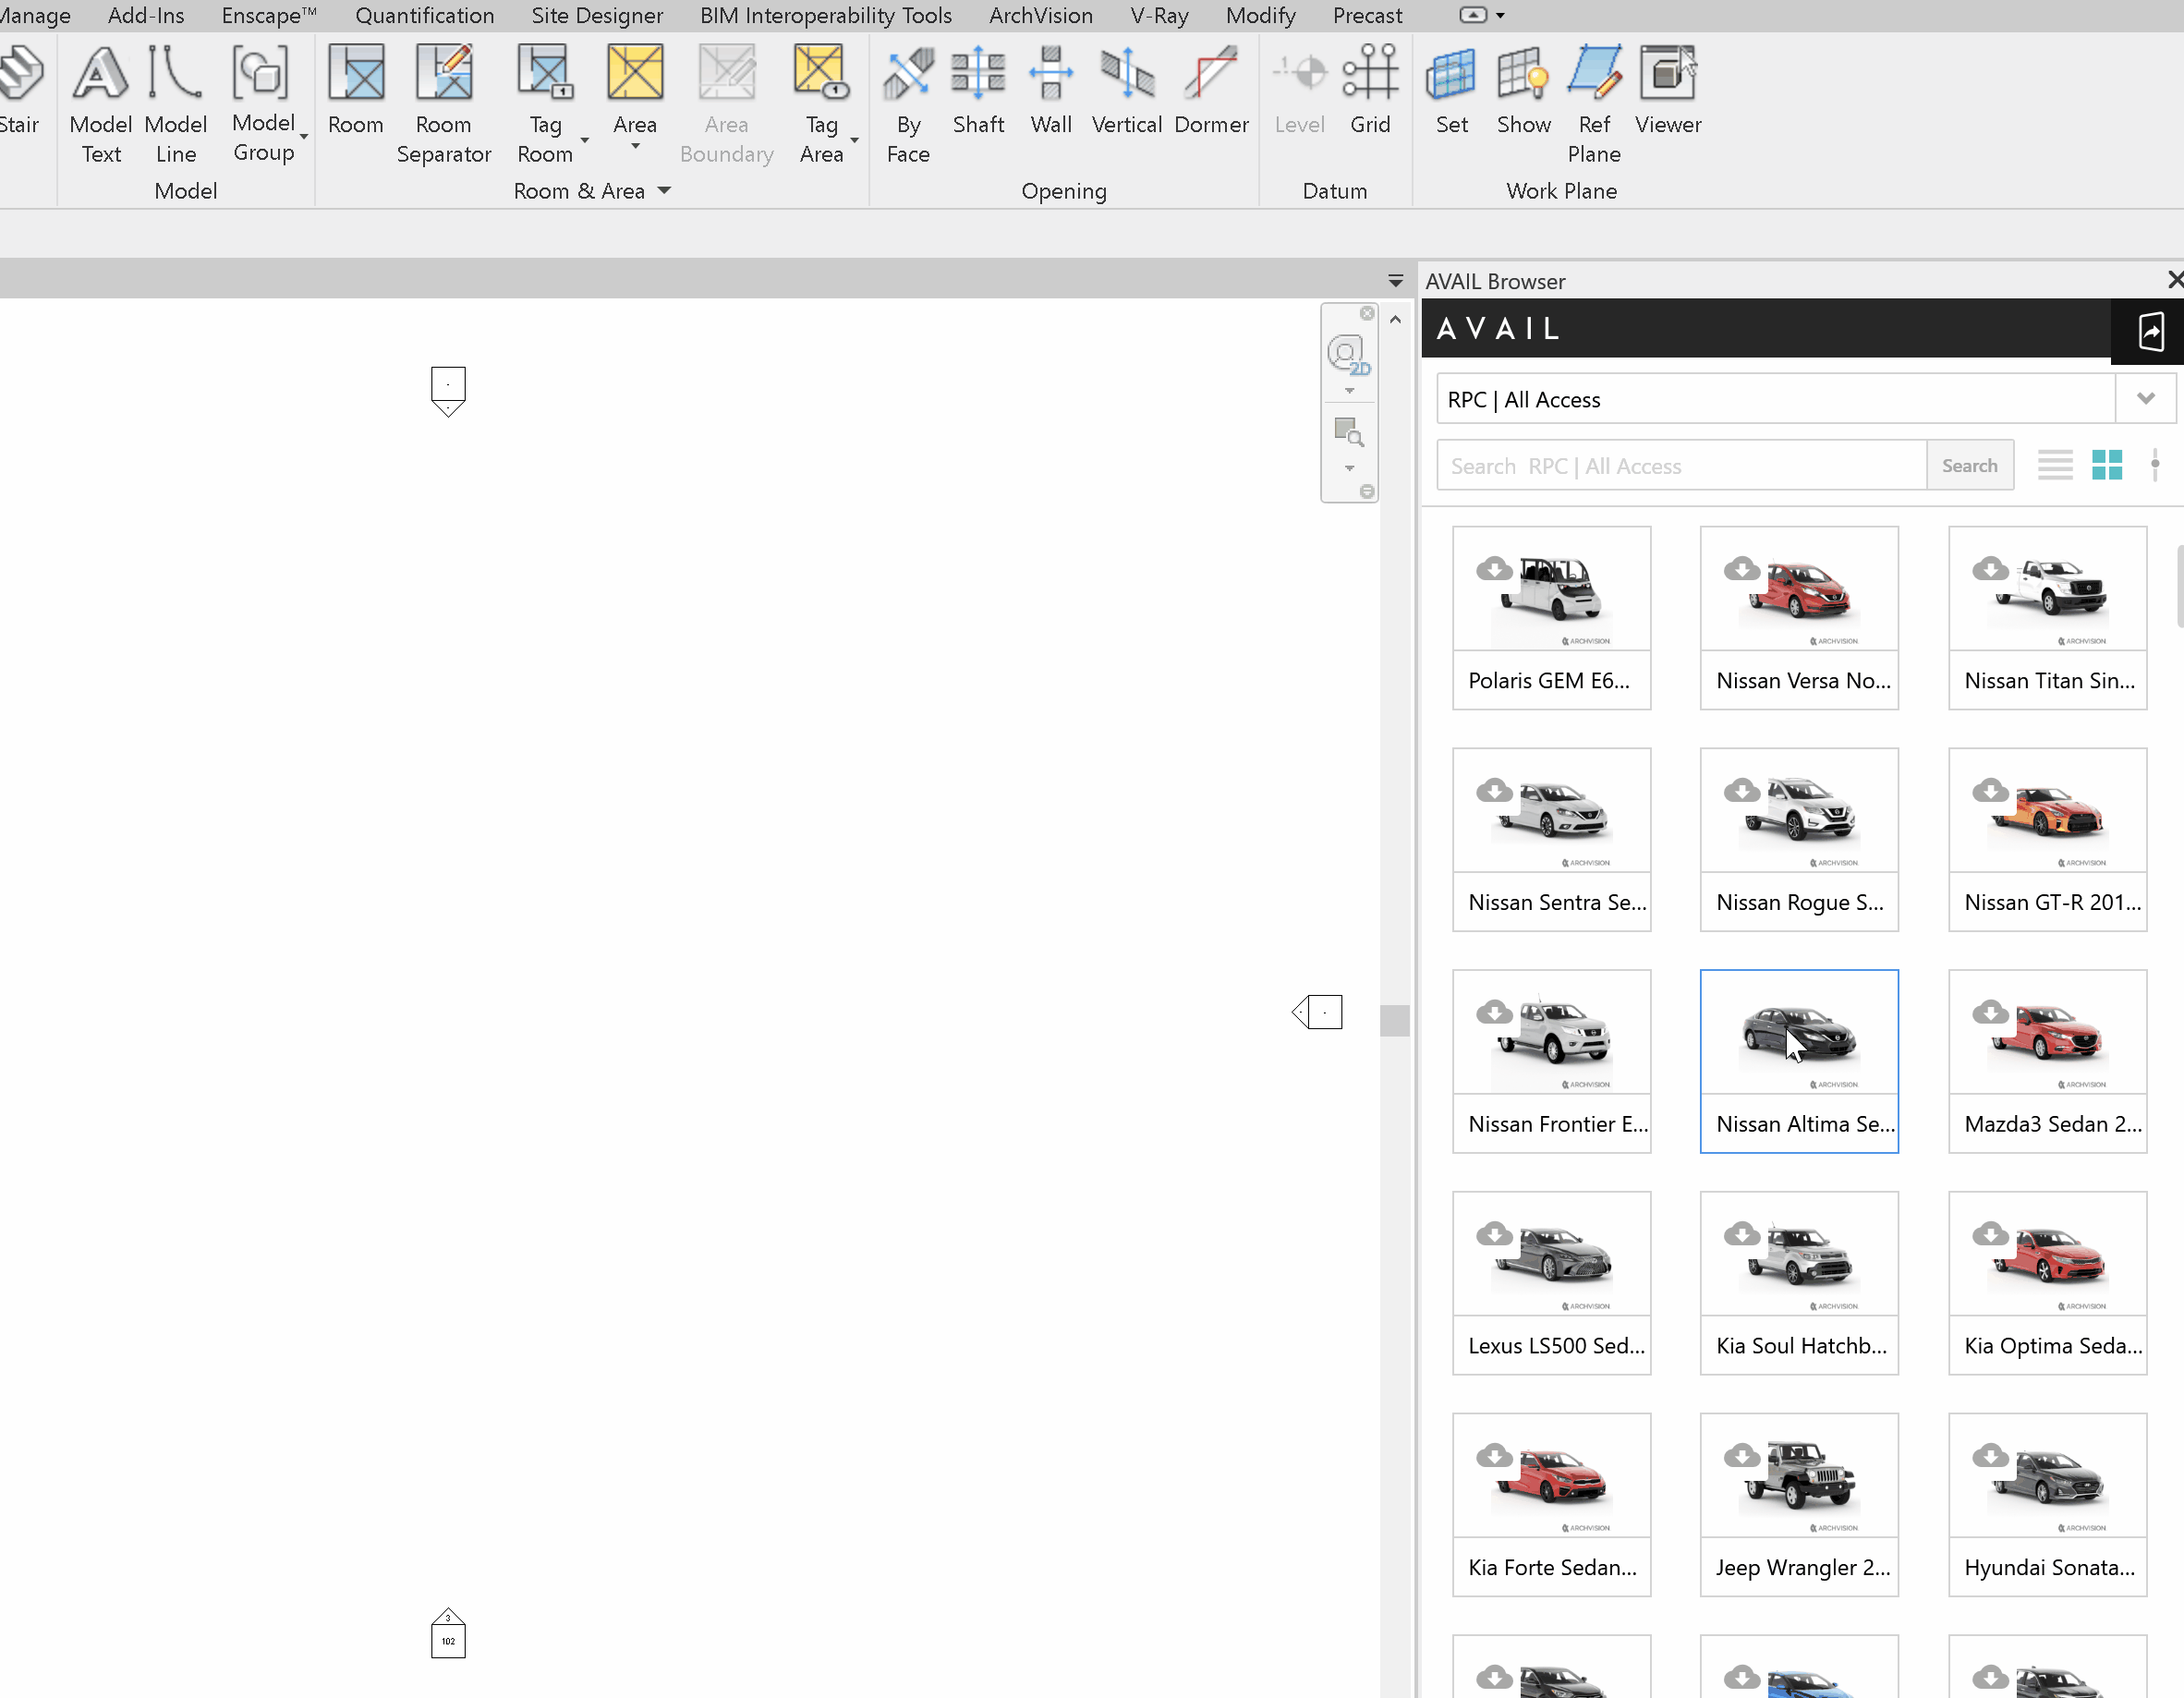Screen dimensions: 2184x1698
Task: Select the Jeep Wrangler thumbnail
Action: pyautogui.click(x=1799, y=1476)
